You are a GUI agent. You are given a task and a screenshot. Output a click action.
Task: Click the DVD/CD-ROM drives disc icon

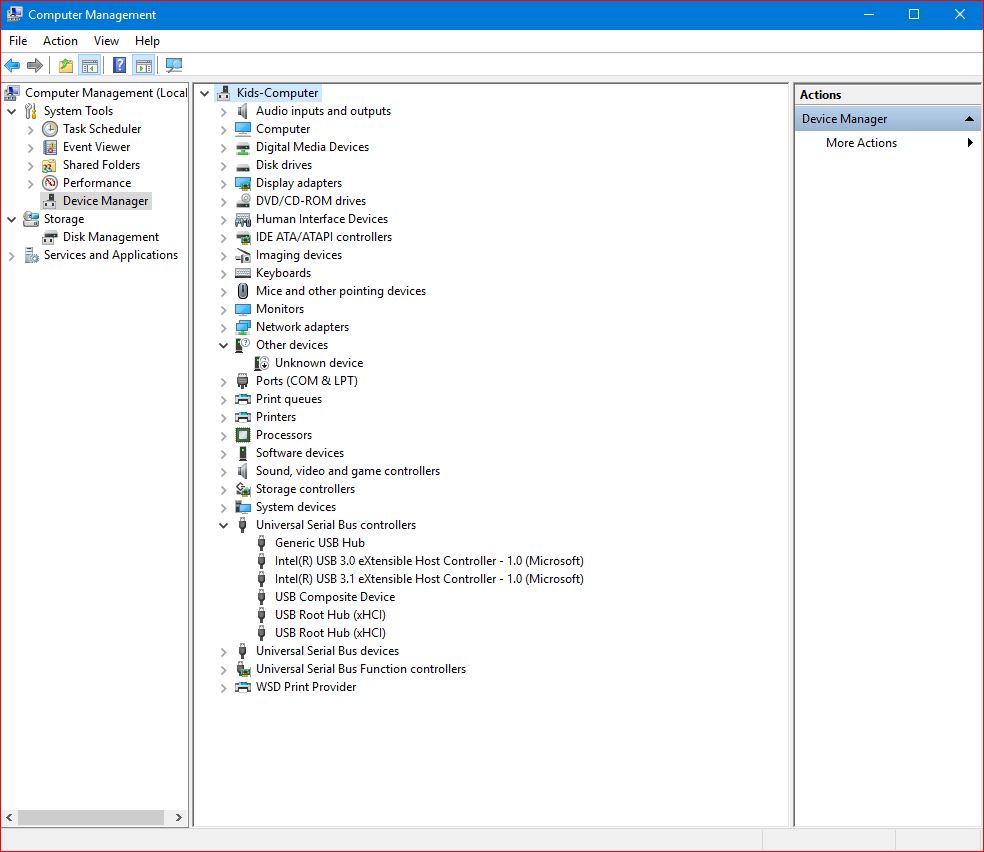tap(242, 201)
